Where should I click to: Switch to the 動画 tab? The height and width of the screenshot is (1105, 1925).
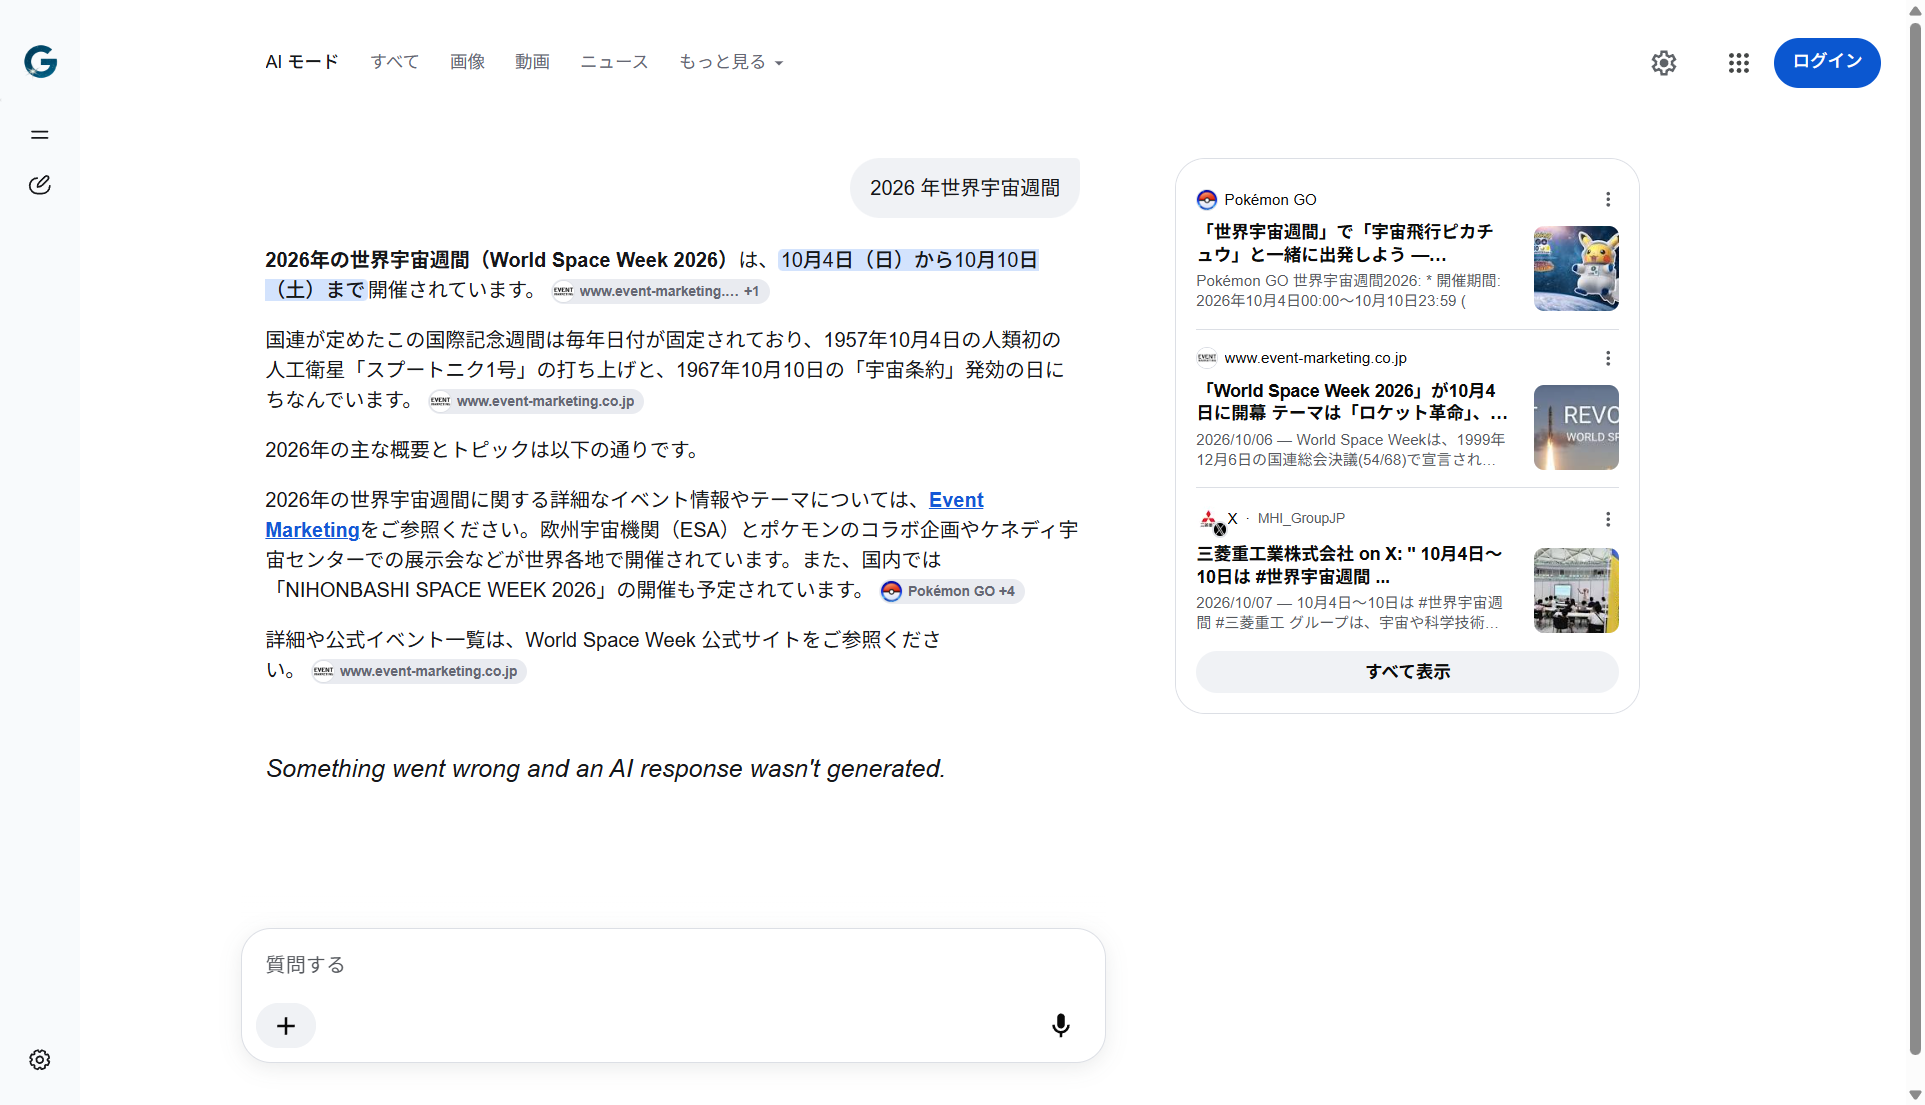point(532,62)
